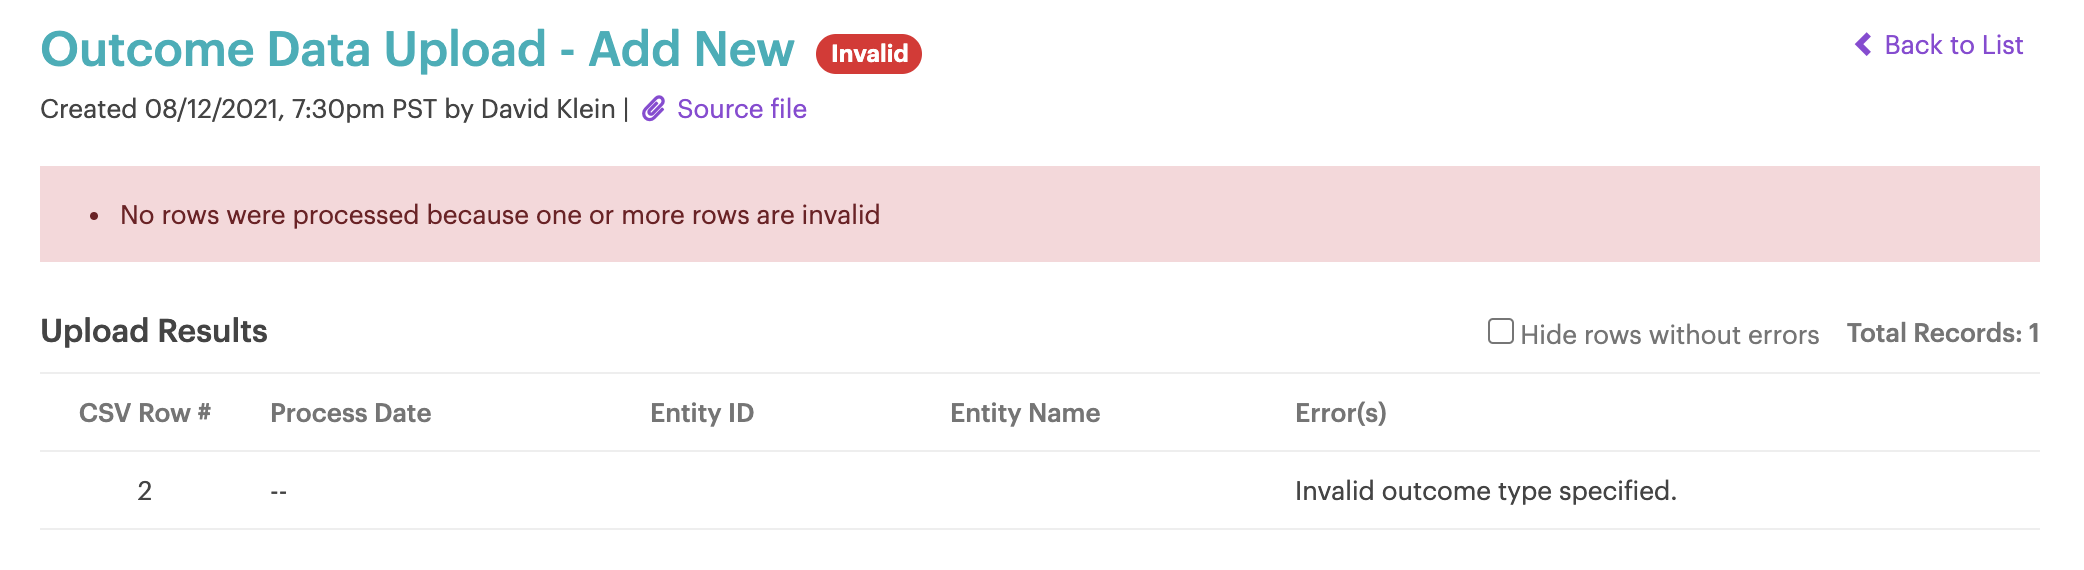Viewport: 2084px width, 570px height.
Task: Click the Hide rows without errors label
Action: pos(1669,335)
